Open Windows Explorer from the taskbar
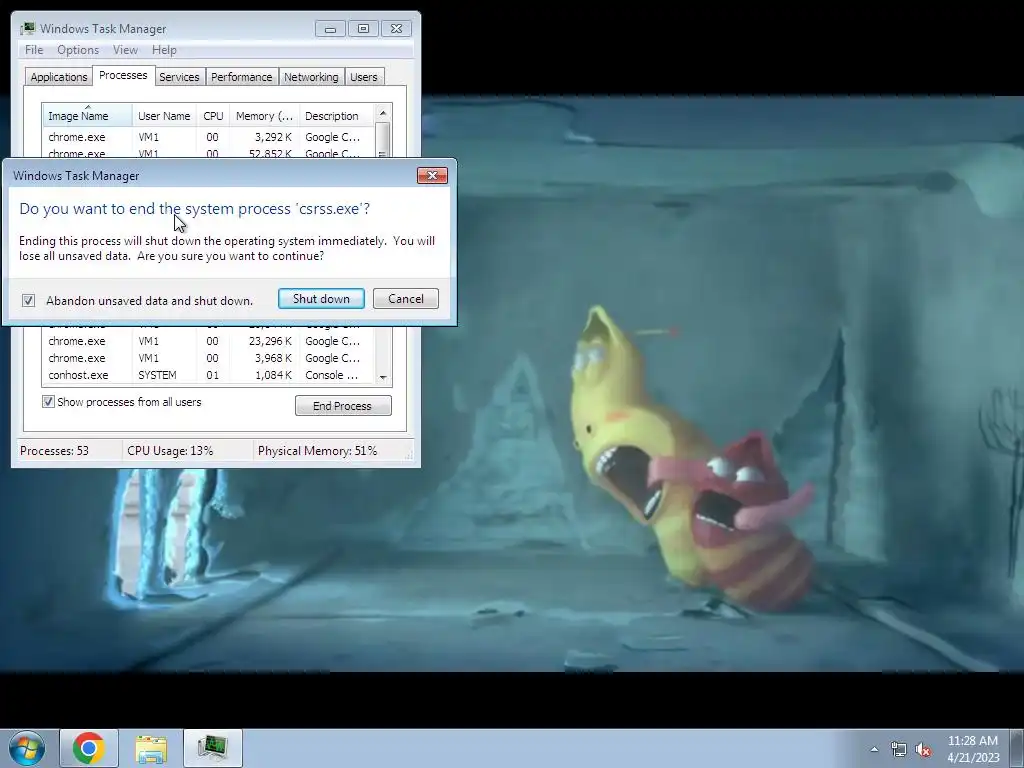Screen dimensions: 1024x768 (x=151, y=748)
